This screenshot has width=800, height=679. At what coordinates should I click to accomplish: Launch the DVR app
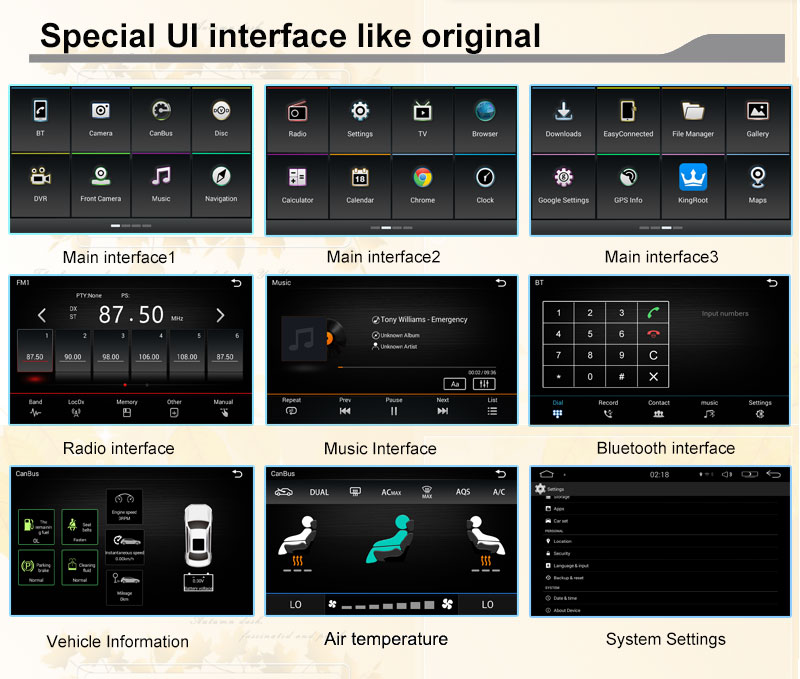tap(40, 181)
